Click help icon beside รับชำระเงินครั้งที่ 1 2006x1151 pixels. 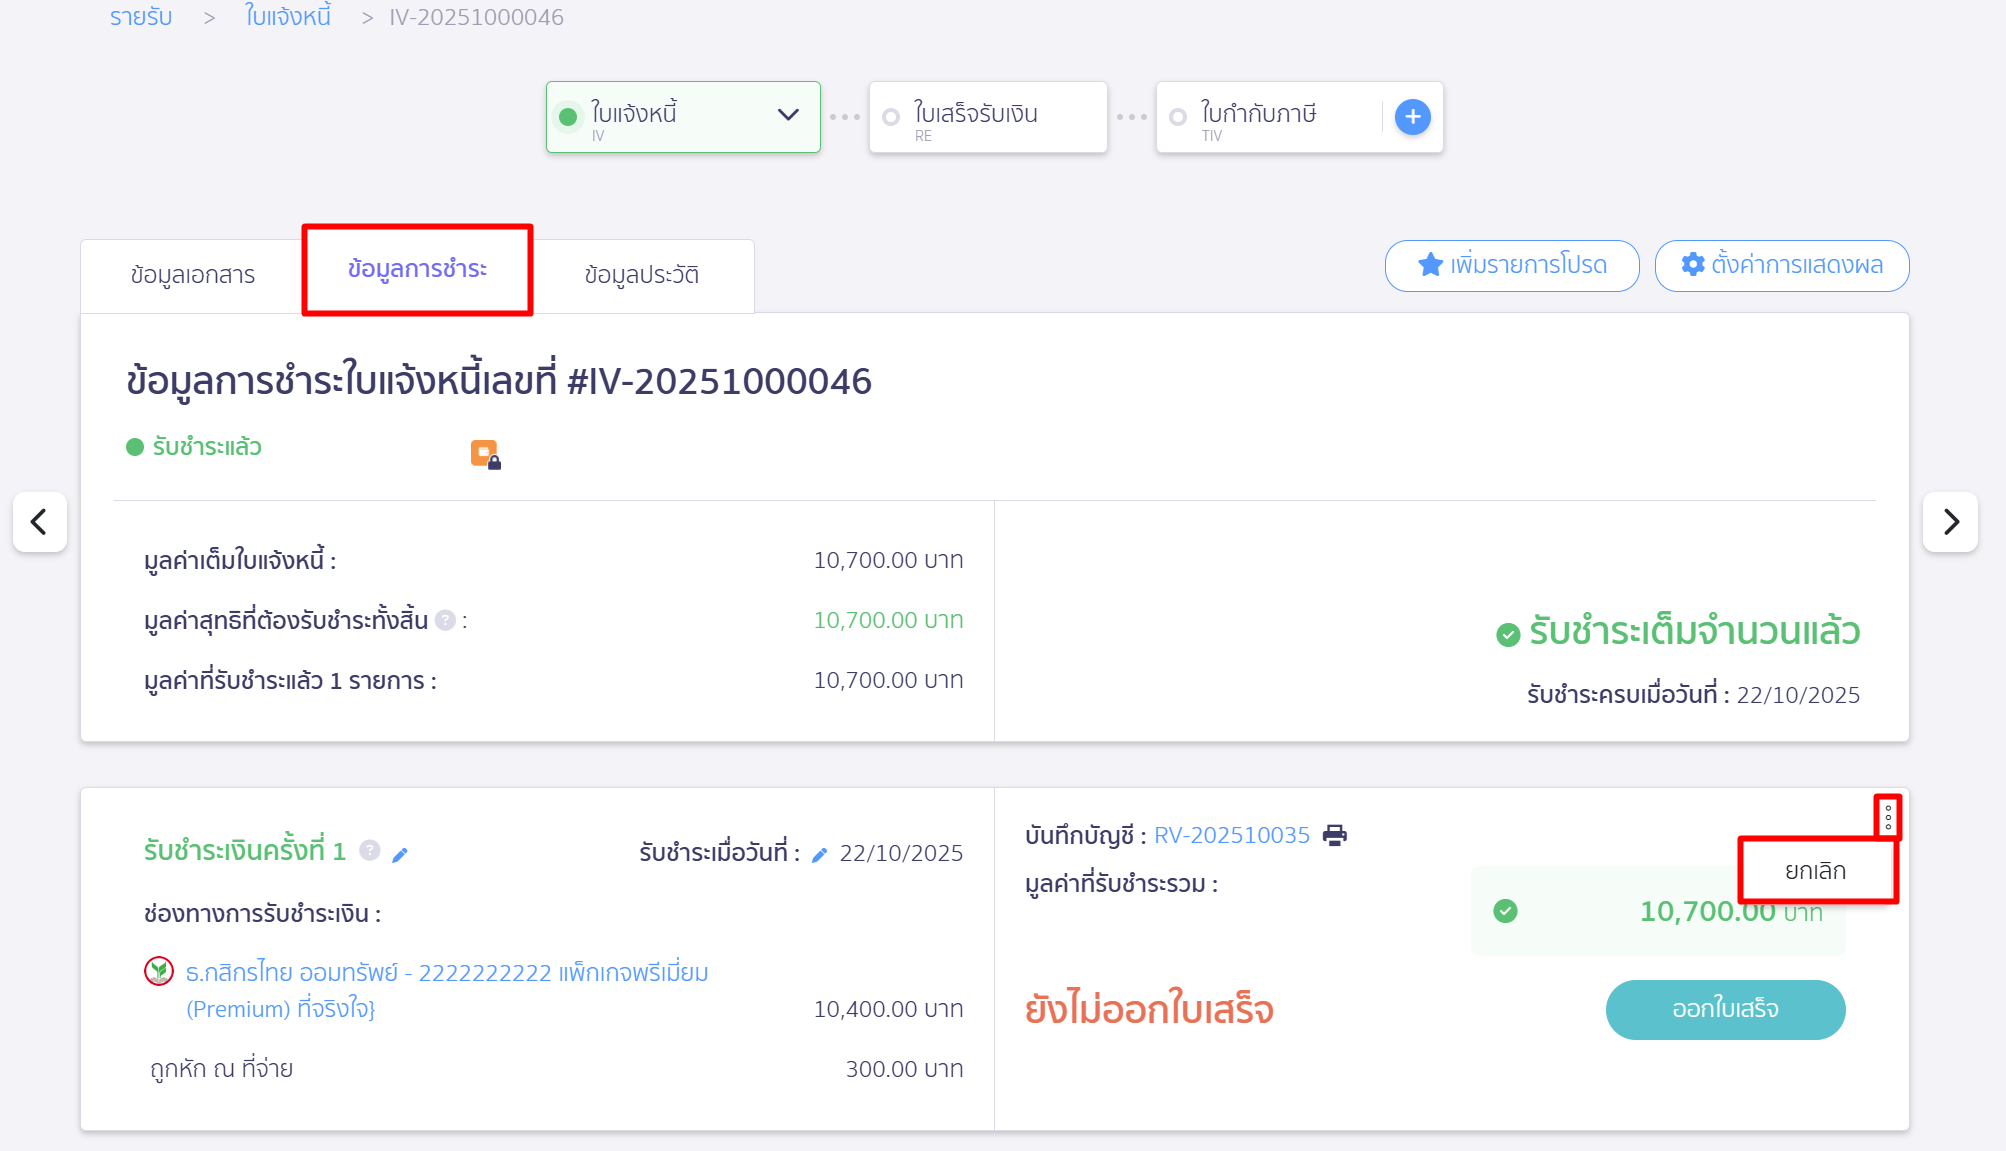[370, 850]
